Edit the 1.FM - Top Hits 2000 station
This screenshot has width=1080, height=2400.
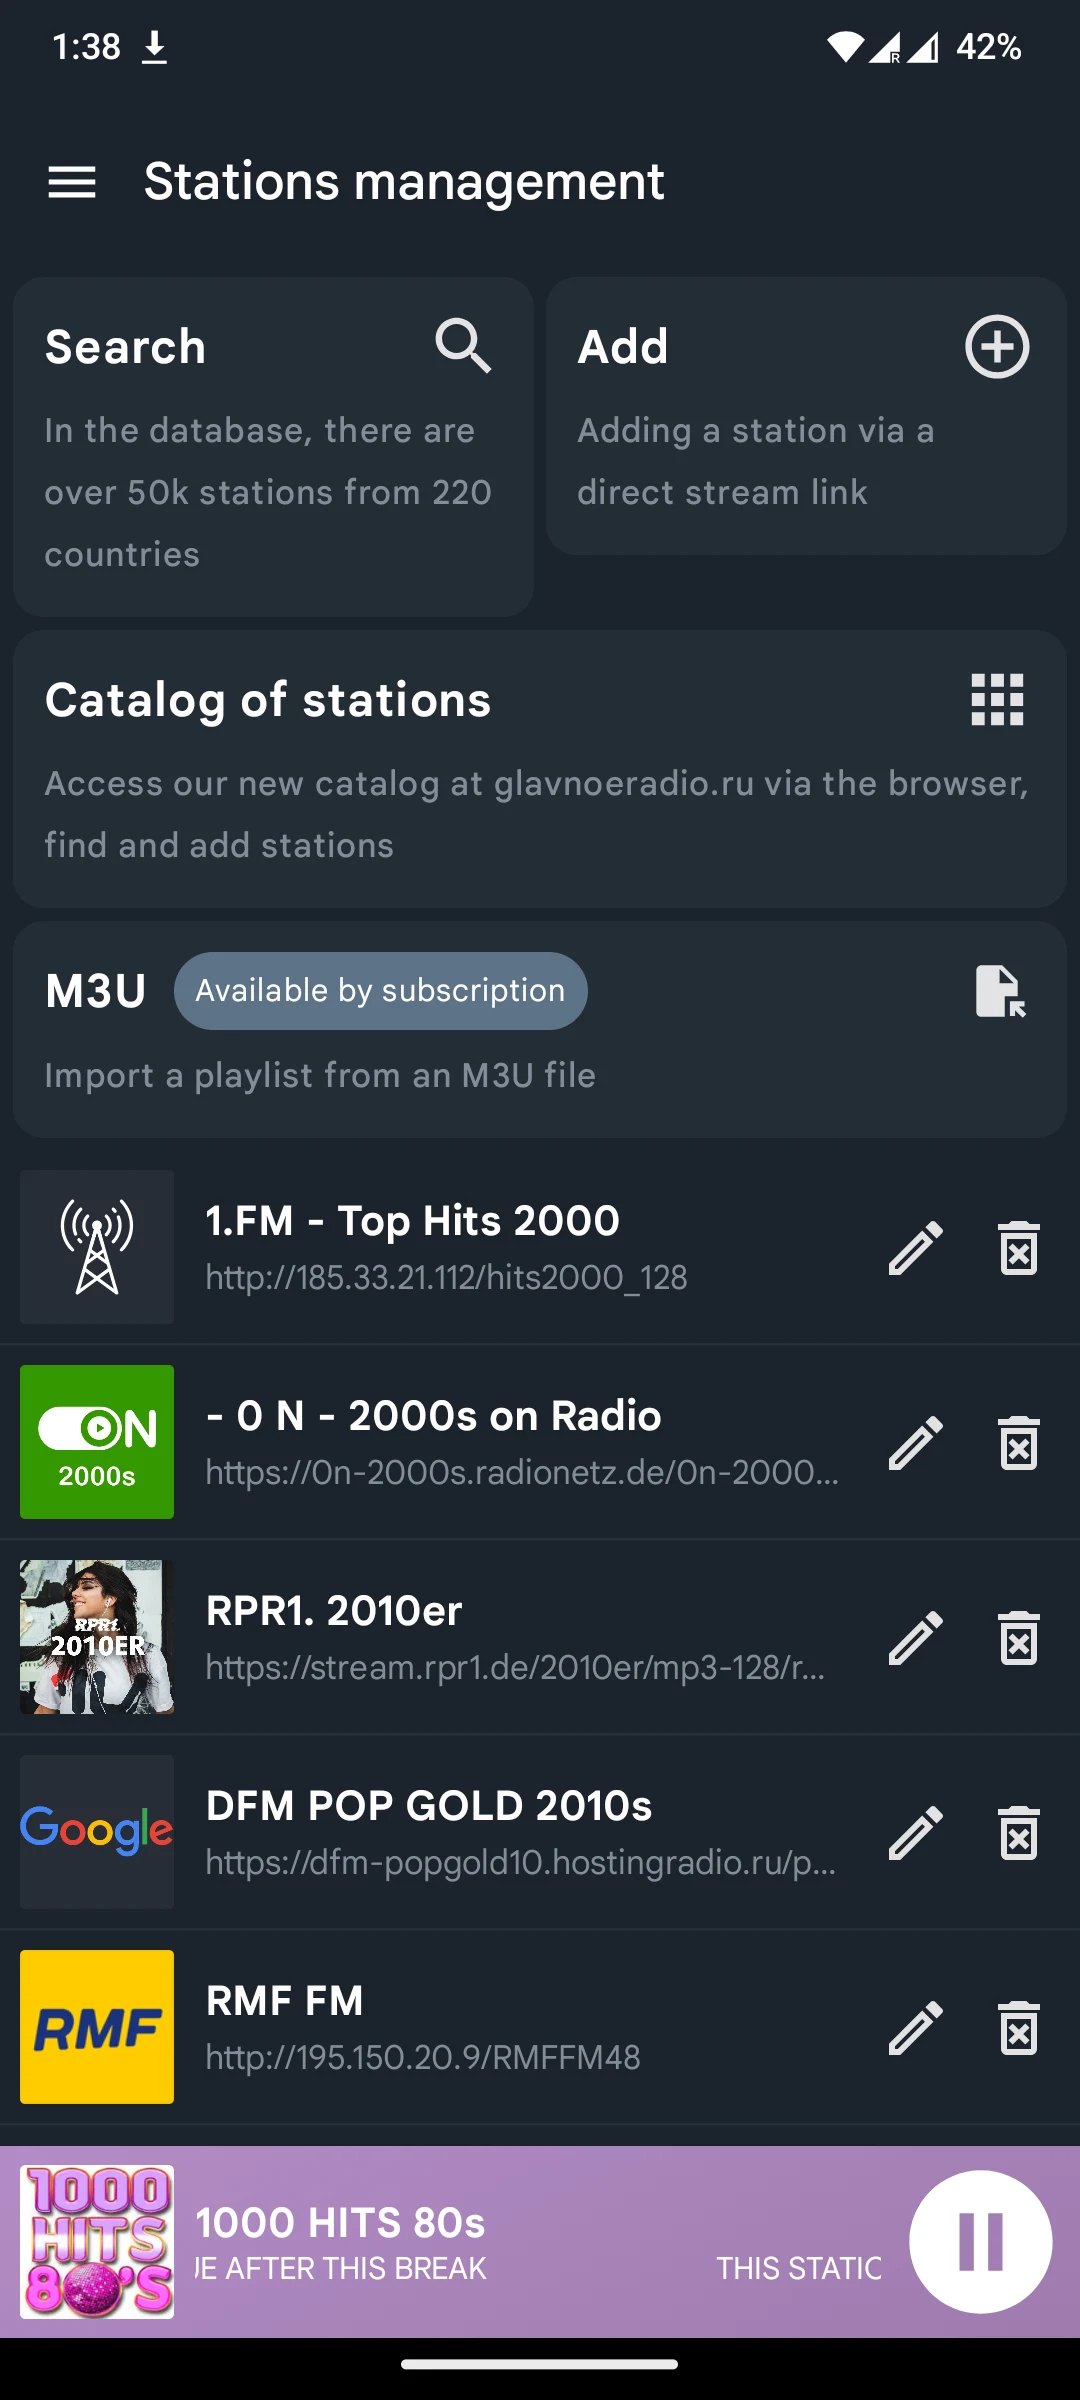click(x=916, y=1247)
